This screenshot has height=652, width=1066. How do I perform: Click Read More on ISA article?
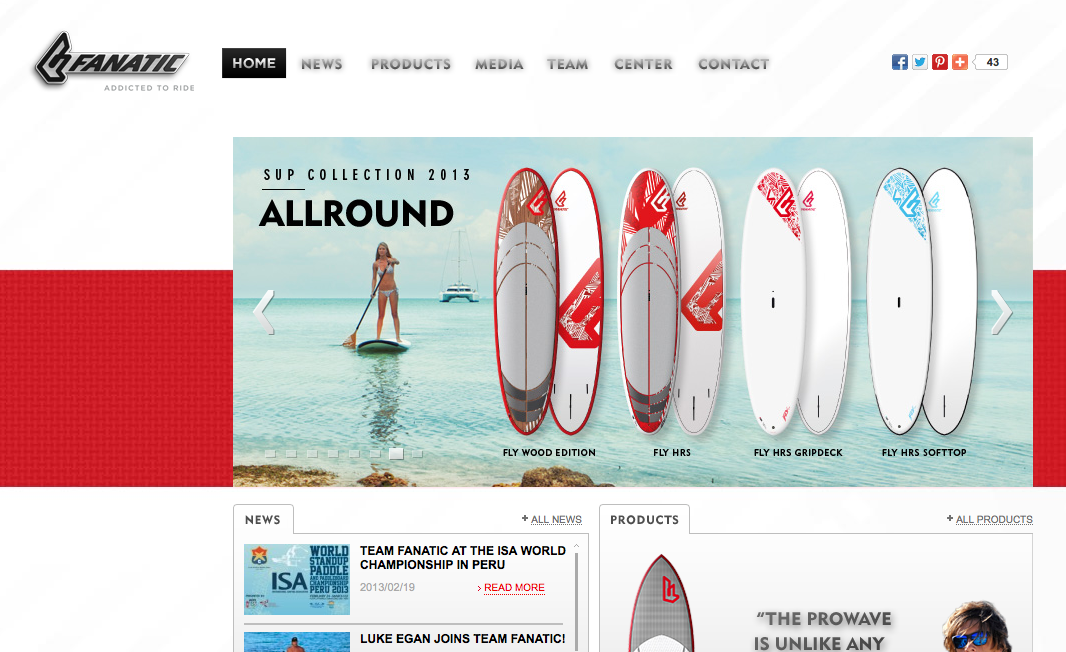(x=511, y=587)
